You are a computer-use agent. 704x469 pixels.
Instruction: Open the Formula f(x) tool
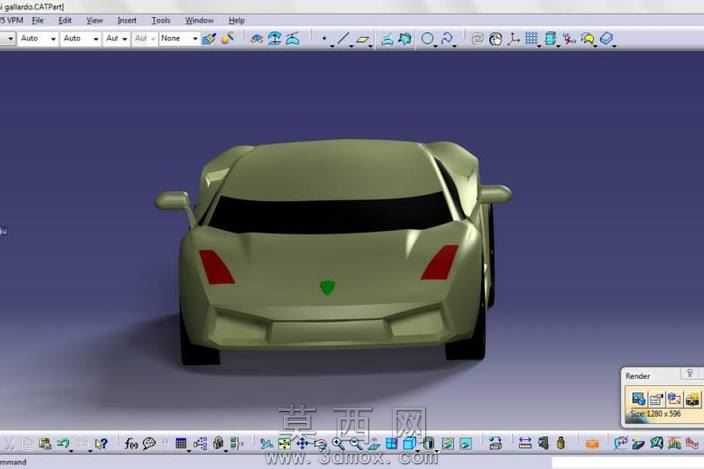(x=131, y=443)
